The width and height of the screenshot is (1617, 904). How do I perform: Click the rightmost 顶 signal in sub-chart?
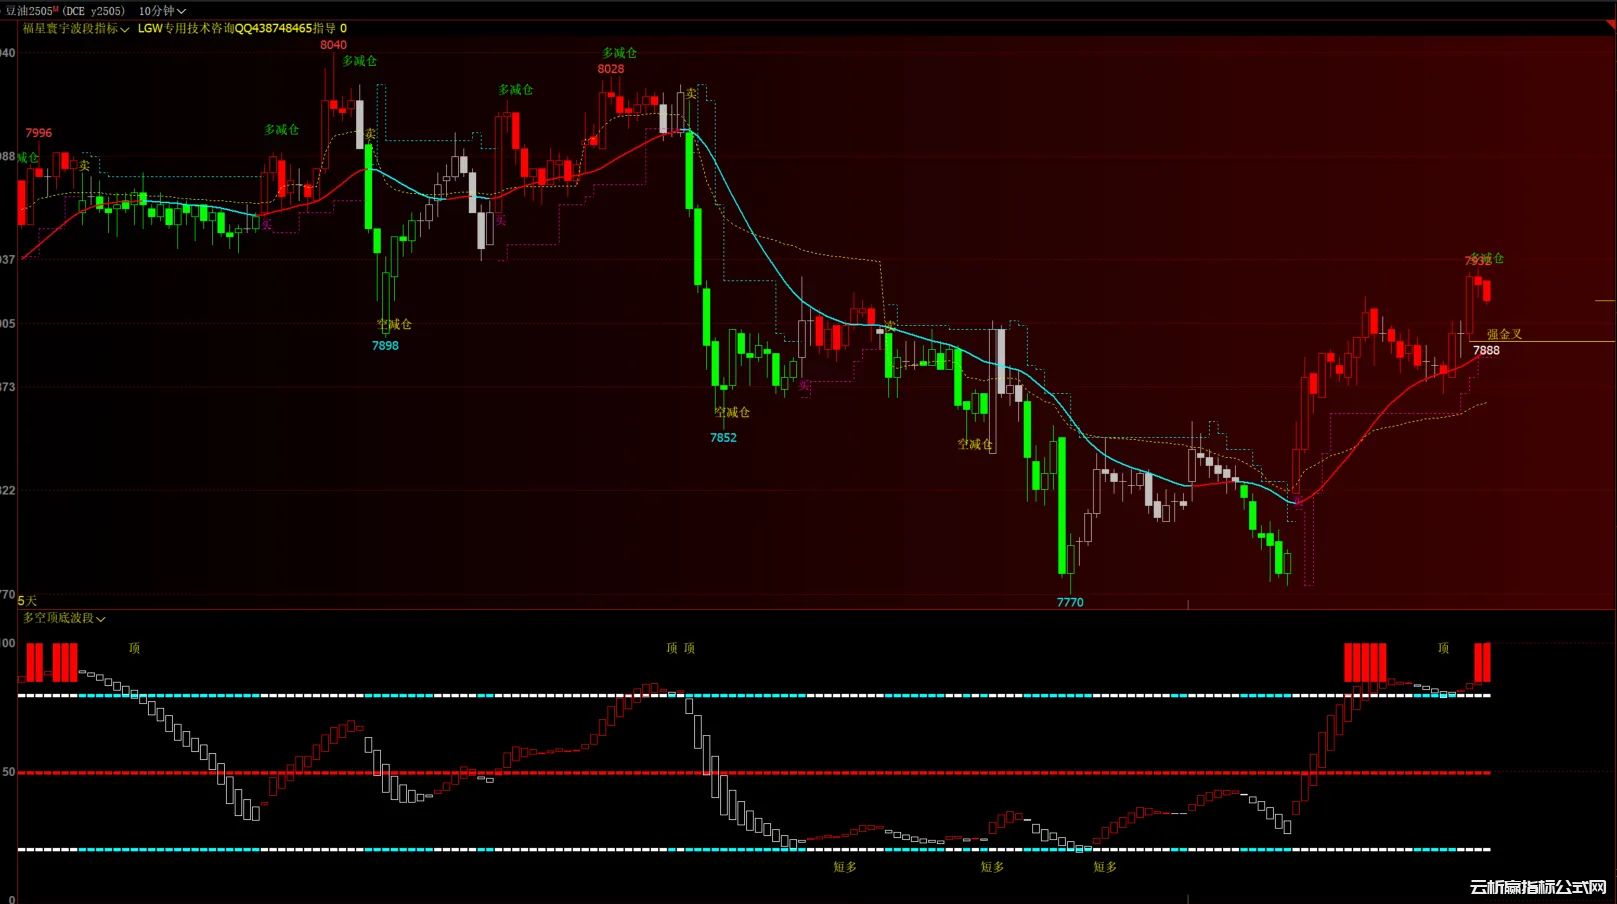click(x=1443, y=648)
